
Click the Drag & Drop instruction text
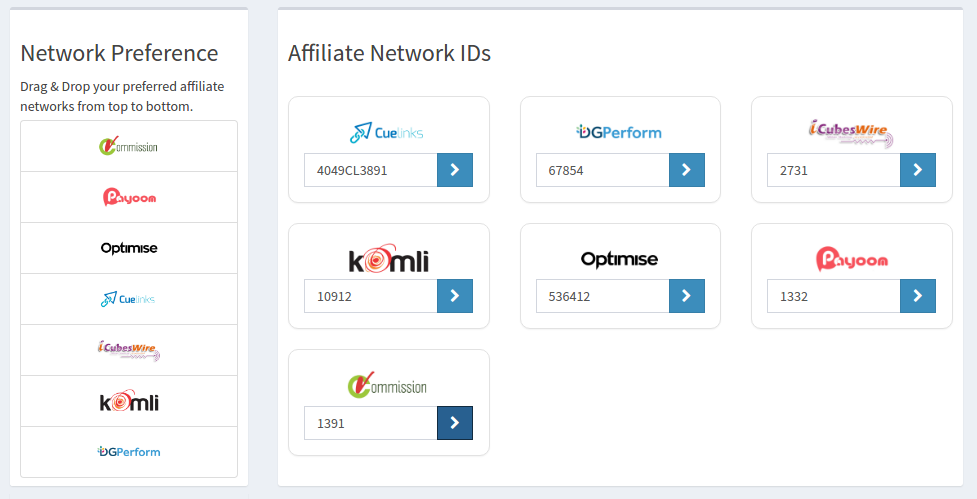click(x=122, y=97)
